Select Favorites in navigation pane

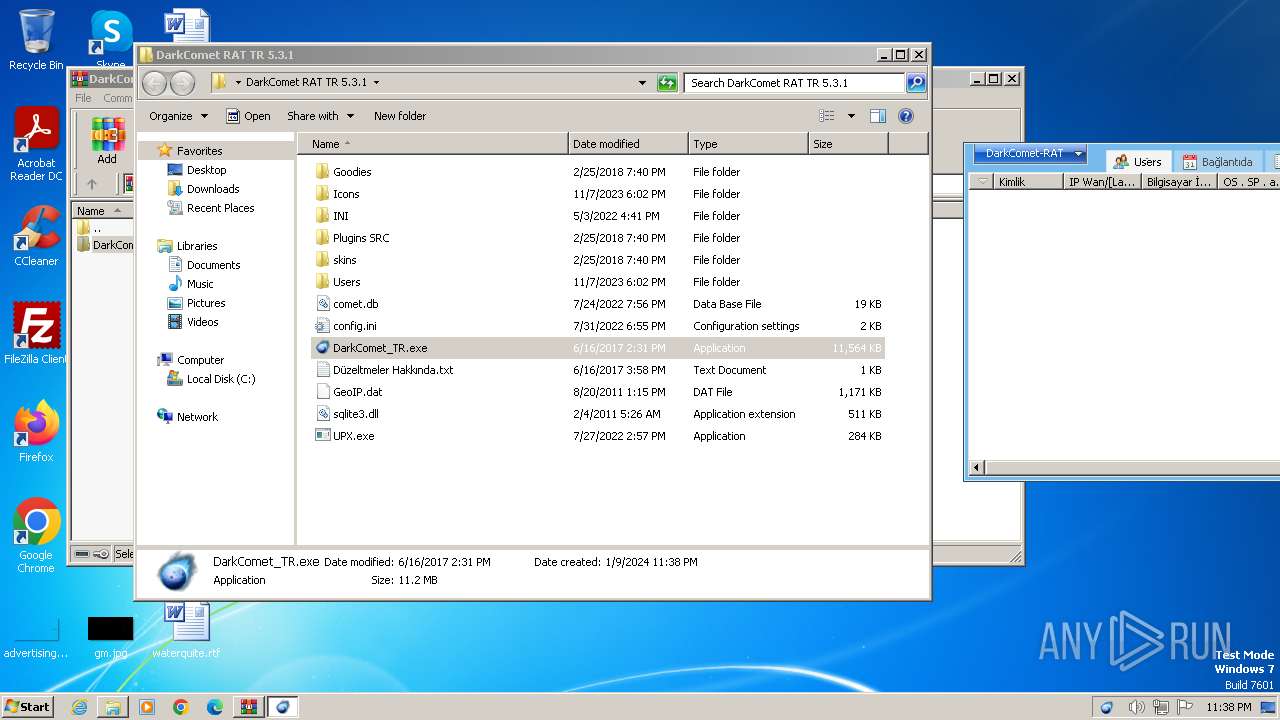coord(199,151)
